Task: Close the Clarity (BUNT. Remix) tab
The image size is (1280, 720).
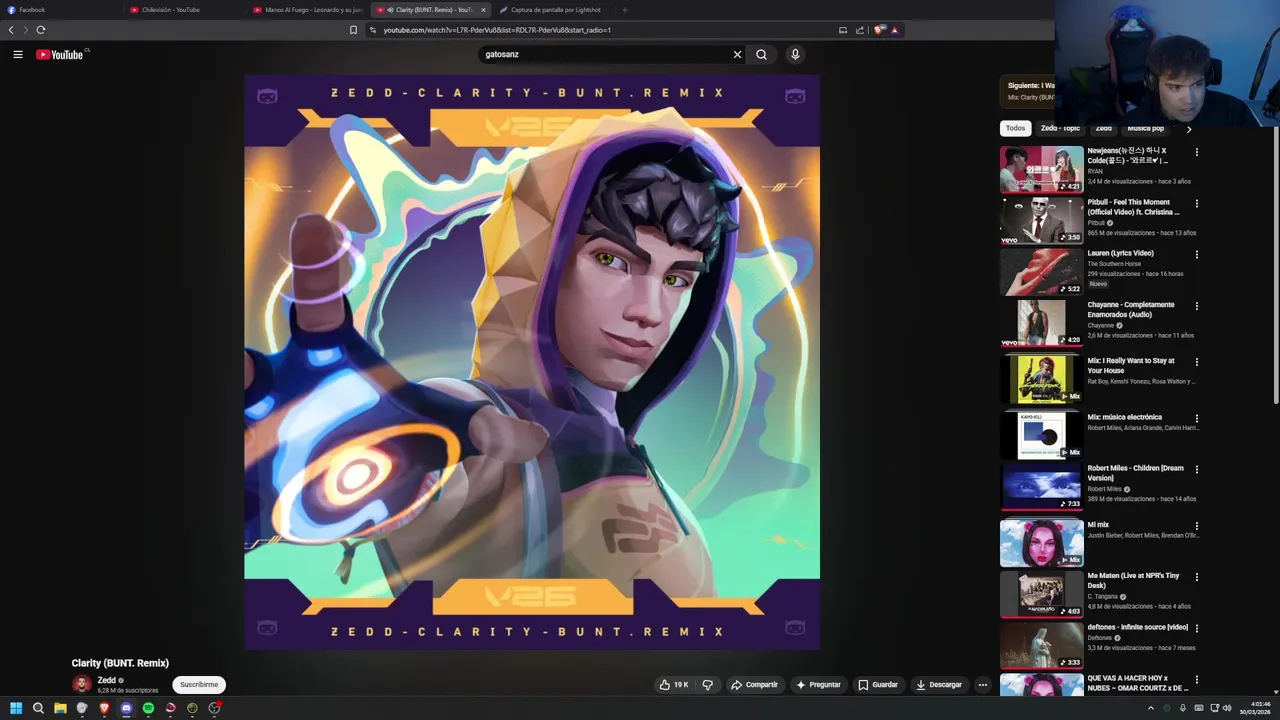Action: point(483,10)
